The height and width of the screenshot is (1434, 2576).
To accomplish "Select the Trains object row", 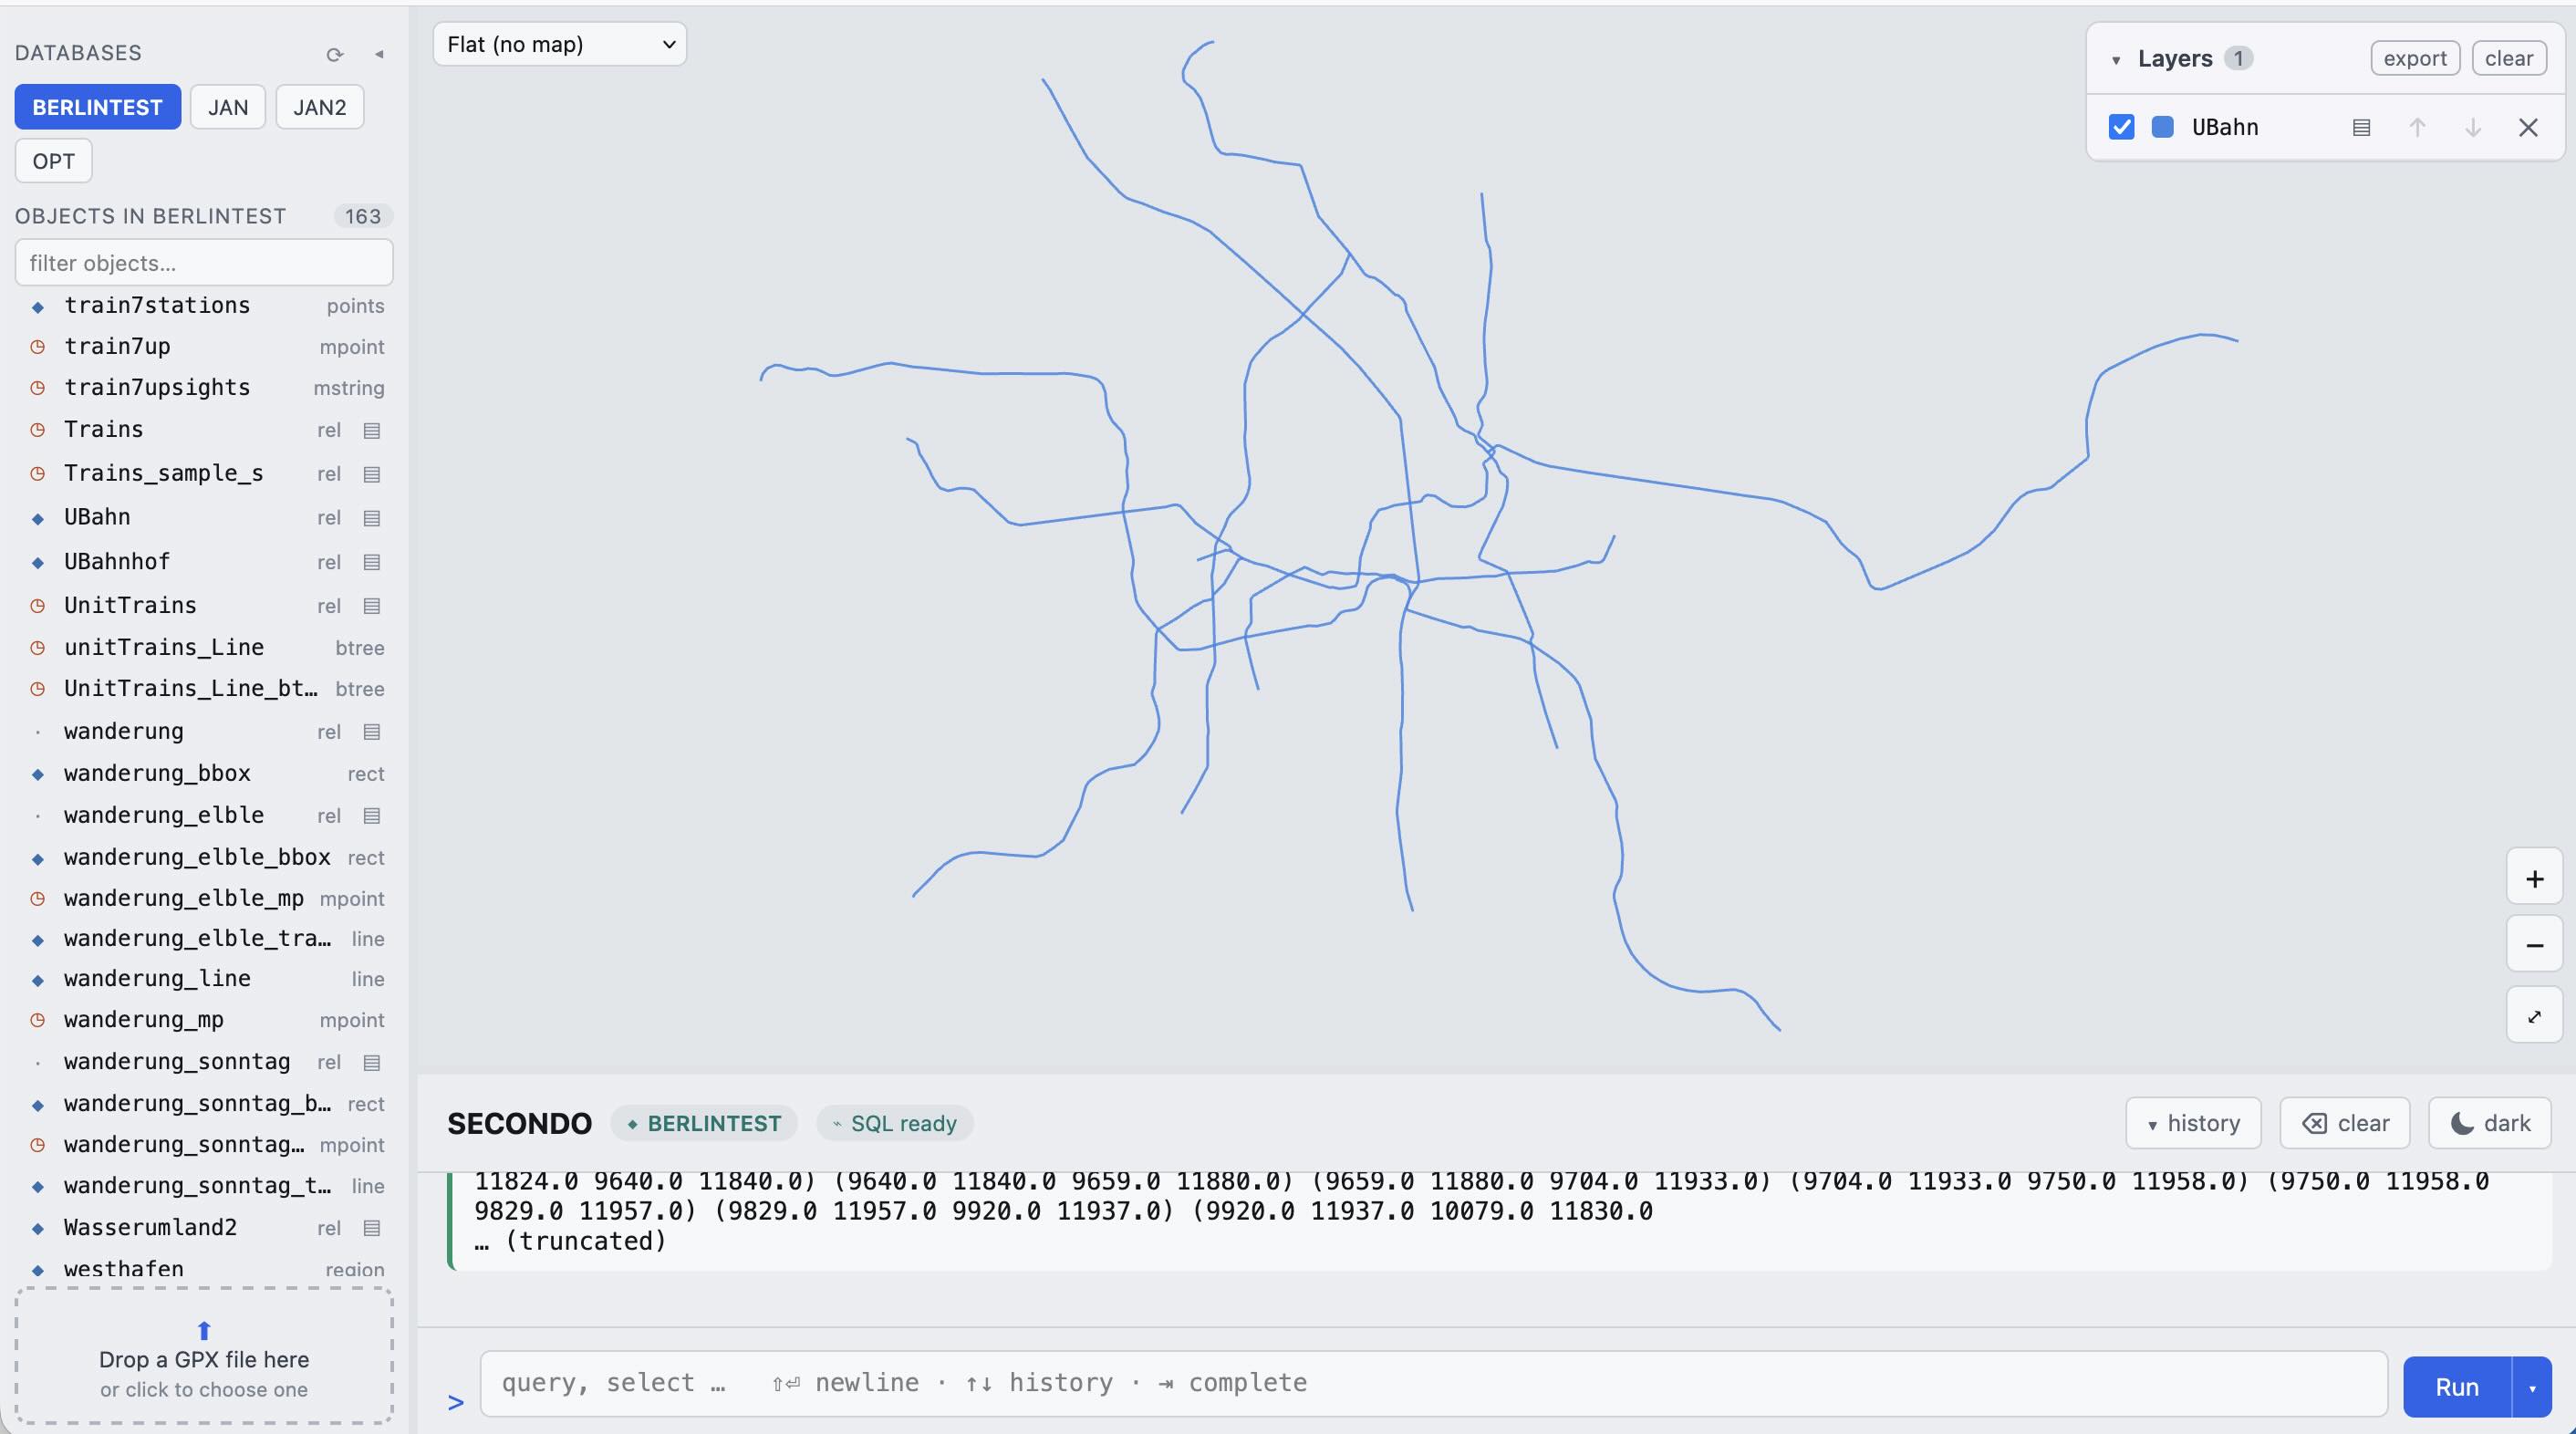I will coord(204,430).
